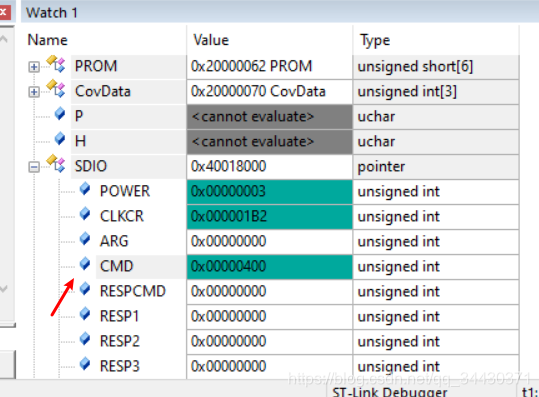Click type unsigned int[3]

(x=436, y=91)
